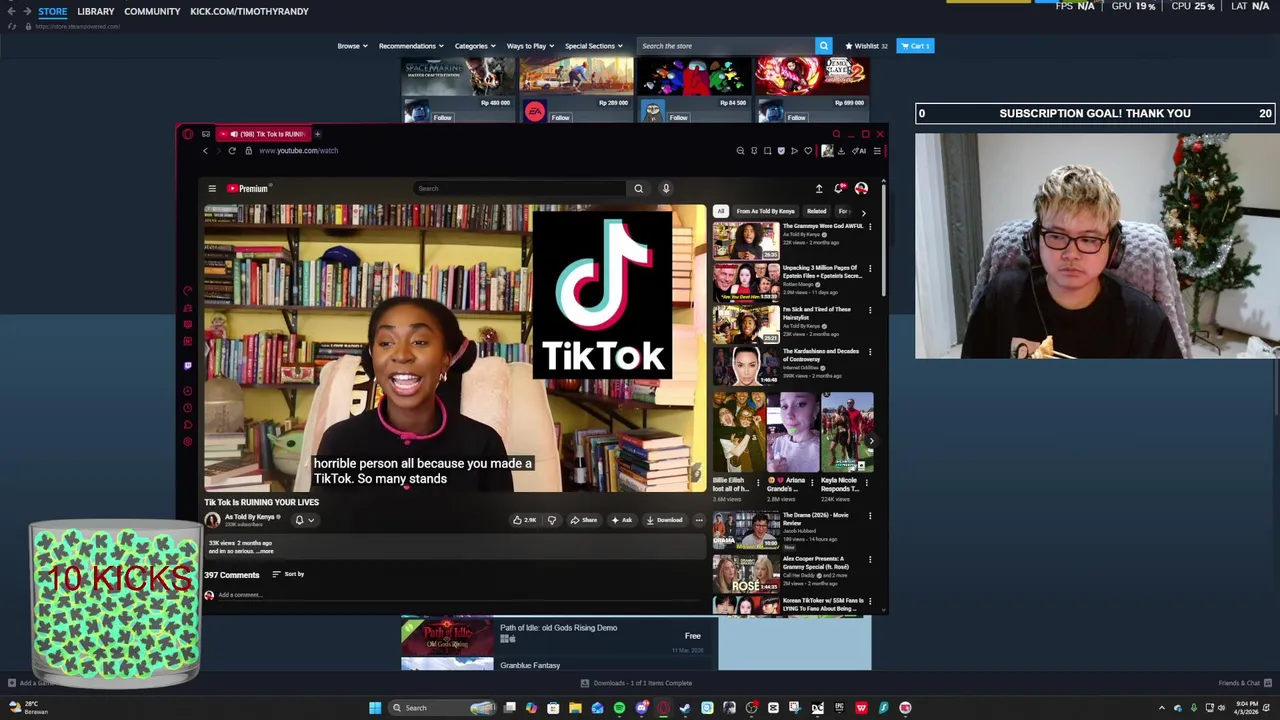Open taskbar clock showing 9:04 PM
Image resolution: width=1280 pixels, height=720 pixels.
pyautogui.click(x=1246, y=708)
